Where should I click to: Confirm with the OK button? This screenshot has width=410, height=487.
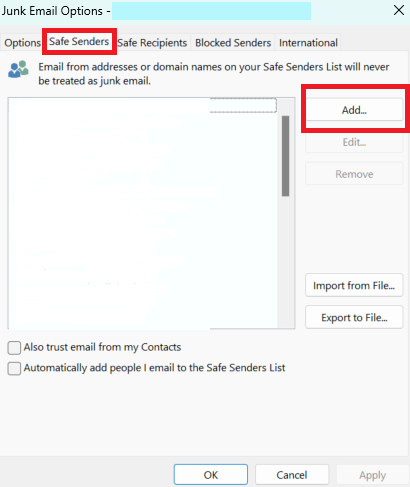pyautogui.click(x=211, y=475)
